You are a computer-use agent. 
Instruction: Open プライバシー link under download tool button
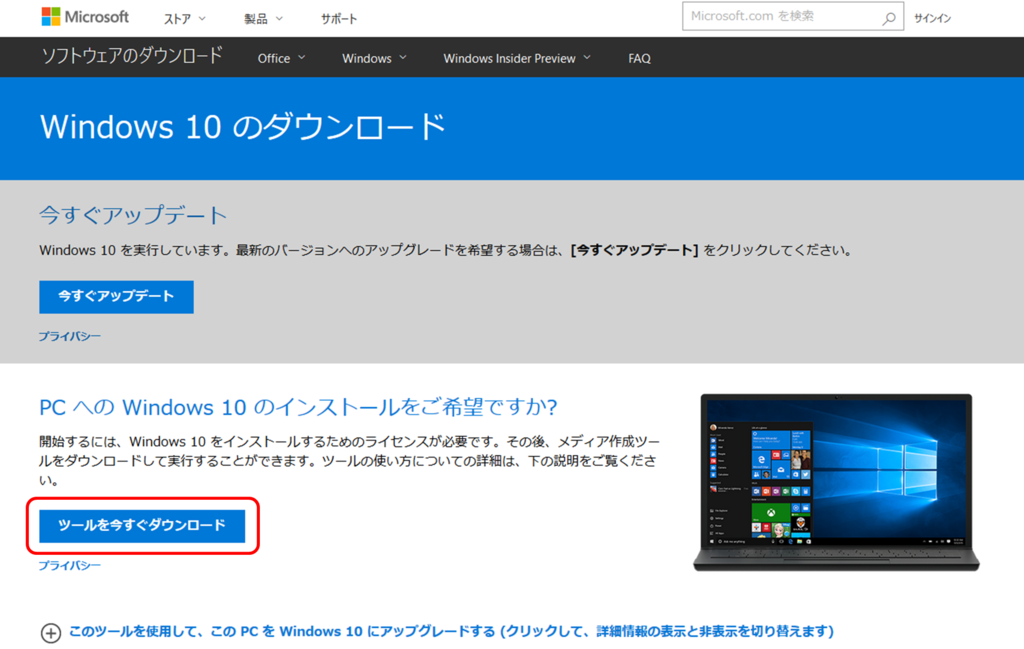click(70, 565)
